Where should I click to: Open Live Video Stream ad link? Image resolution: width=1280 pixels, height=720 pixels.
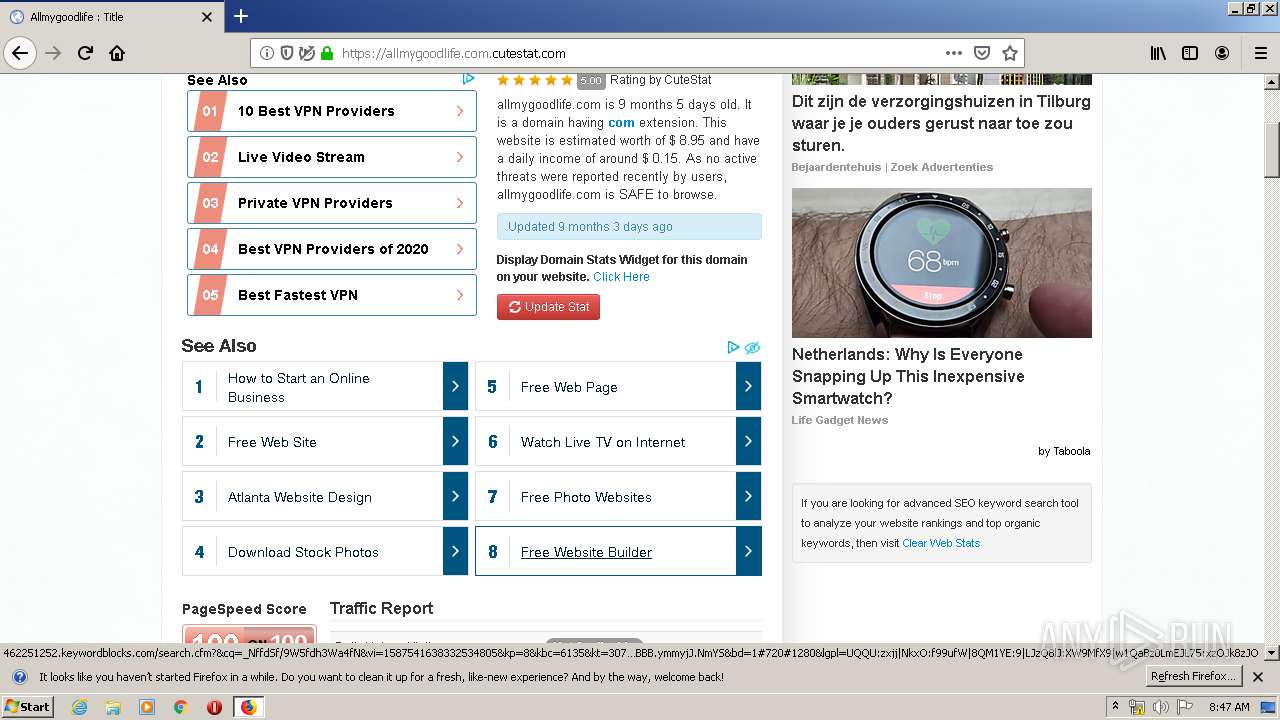(332, 157)
